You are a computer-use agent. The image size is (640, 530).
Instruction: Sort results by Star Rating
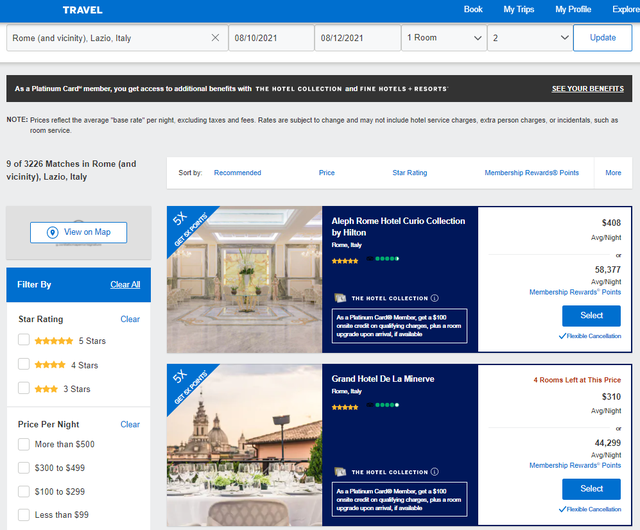(410, 173)
